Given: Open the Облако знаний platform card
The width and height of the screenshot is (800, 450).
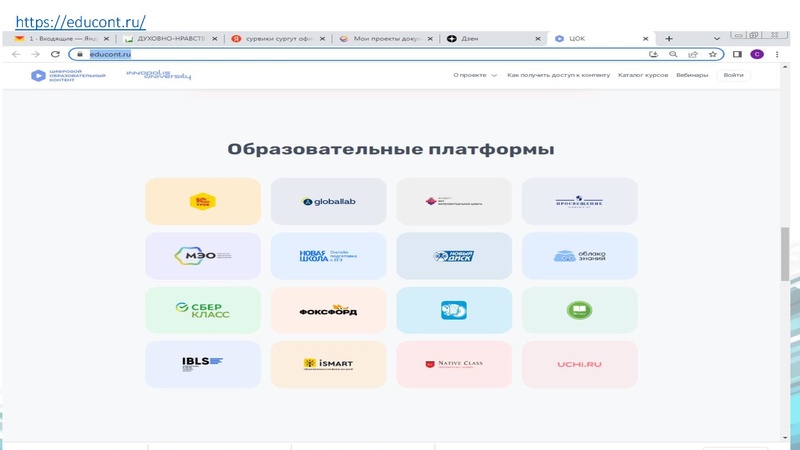Looking at the screenshot, I should (580, 256).
